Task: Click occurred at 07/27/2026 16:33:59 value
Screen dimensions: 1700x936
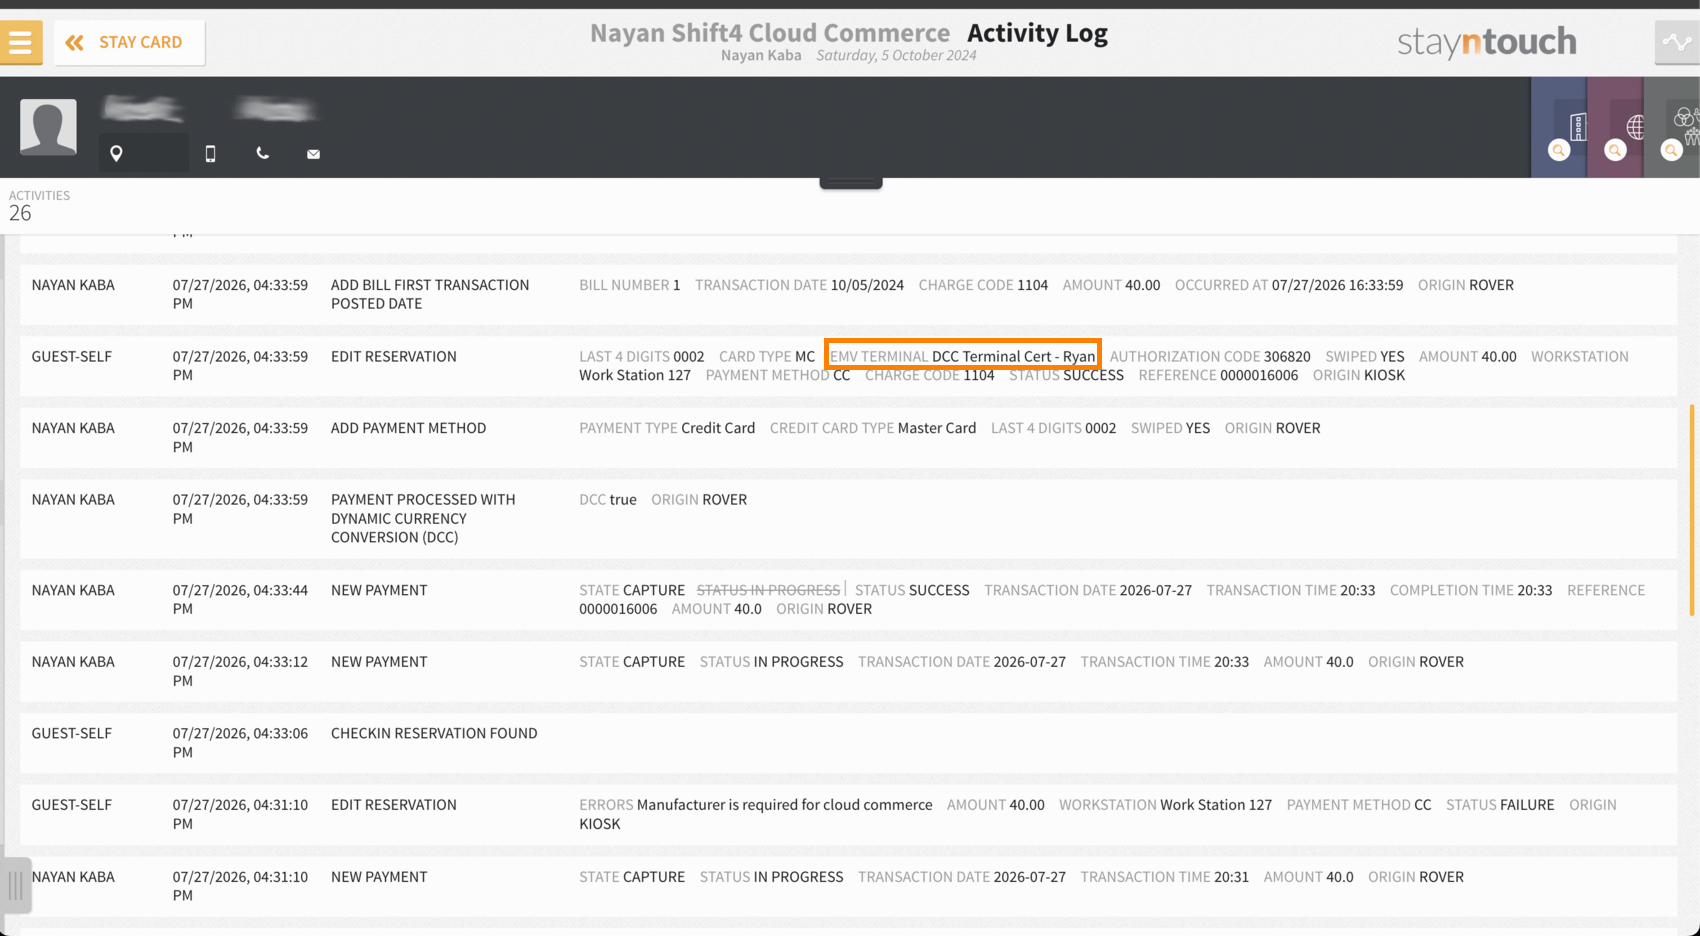Action: coord(1337,285)
